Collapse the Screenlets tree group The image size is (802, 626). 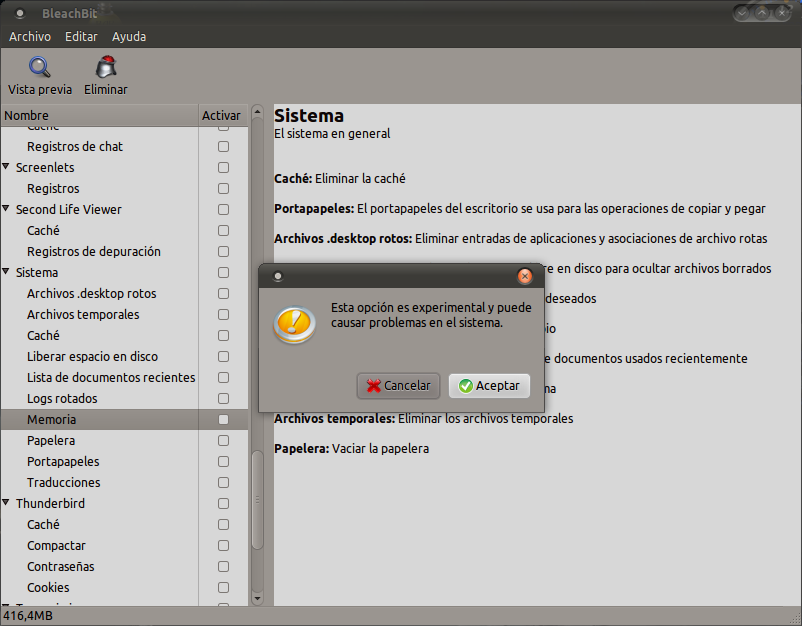click(6, 167)
